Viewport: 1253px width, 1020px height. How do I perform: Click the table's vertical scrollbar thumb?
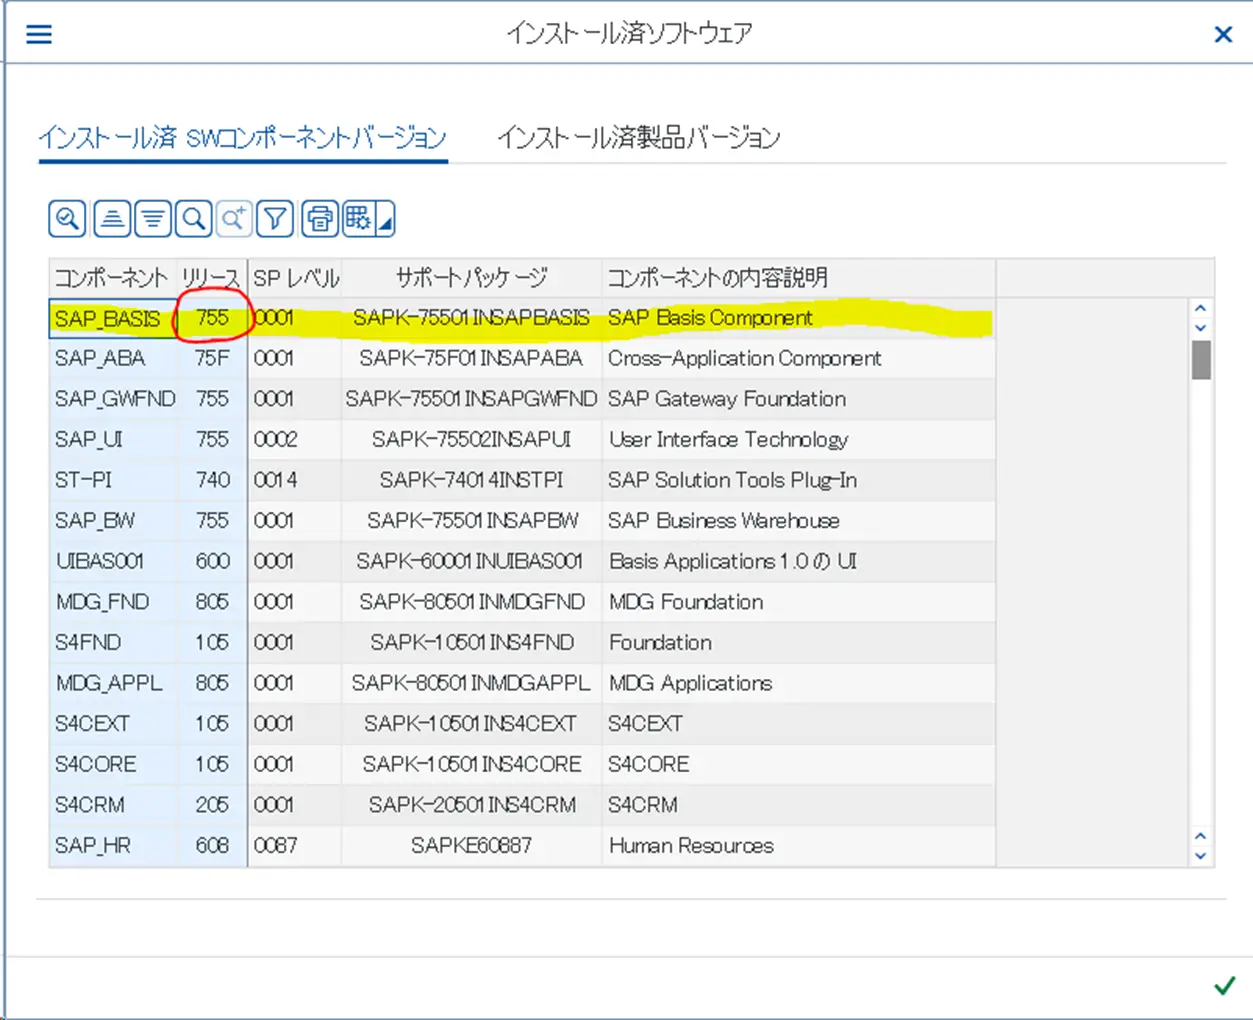1201,360
